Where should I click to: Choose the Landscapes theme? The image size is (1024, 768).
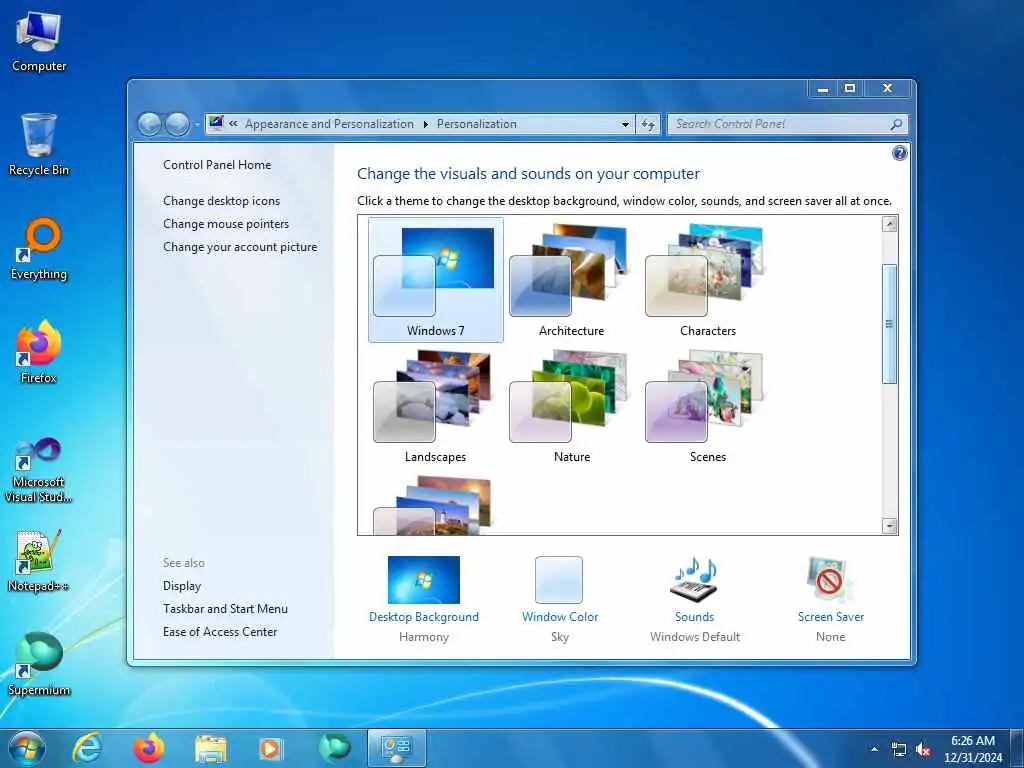click(436, 406)
